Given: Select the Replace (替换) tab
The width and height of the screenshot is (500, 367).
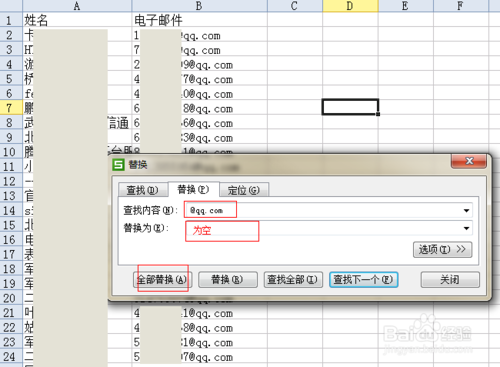Looking at the screenshot, I should [193, 190].
